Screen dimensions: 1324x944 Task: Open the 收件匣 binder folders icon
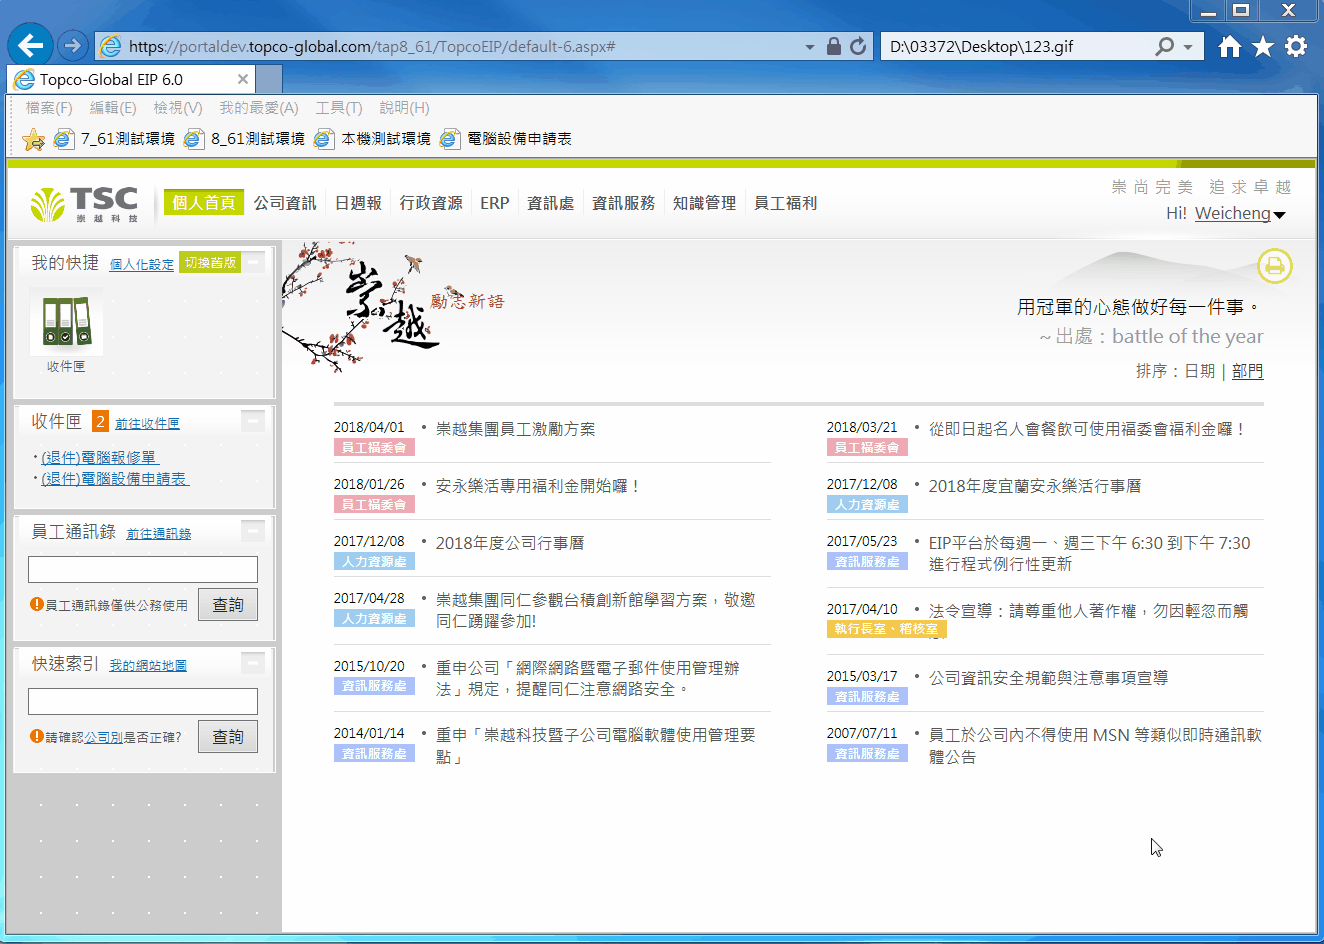point(66,322)
